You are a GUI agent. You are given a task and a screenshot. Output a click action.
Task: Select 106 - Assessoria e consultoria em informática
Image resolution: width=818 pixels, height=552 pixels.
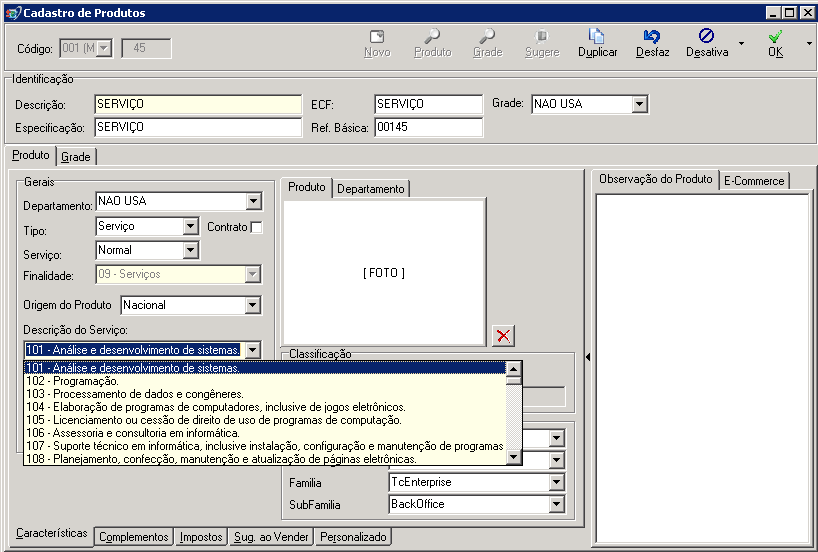pyautogui.click(x=265, y=433)
